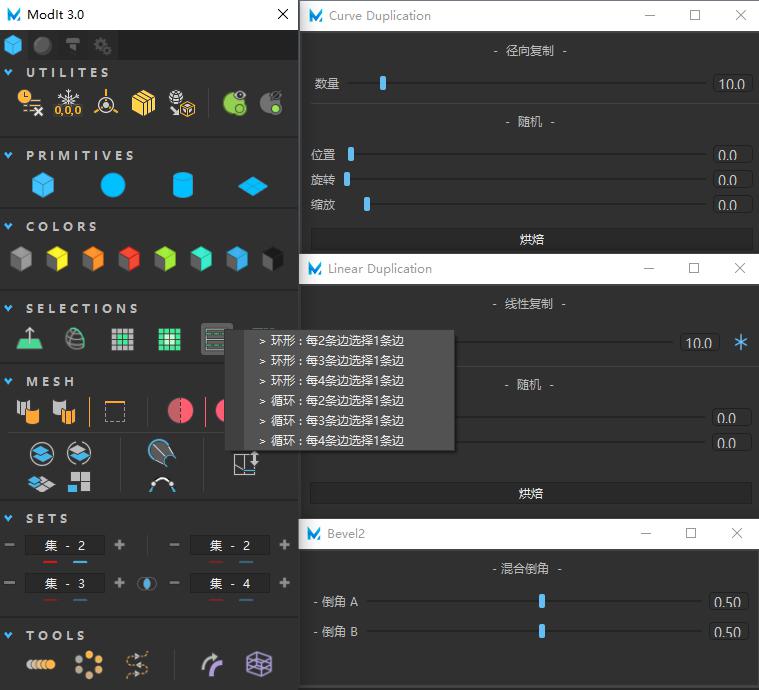Collapse the SETS section
Screen dimensions: 759x690
click(9, 519)
